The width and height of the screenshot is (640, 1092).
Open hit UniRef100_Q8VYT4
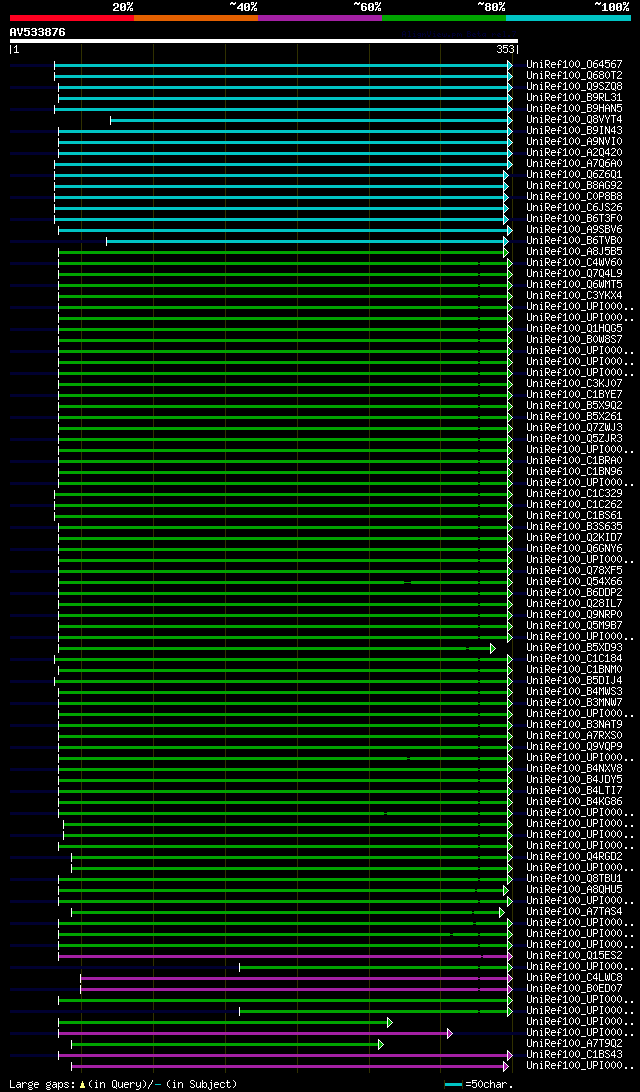click(x=575, y=120)
